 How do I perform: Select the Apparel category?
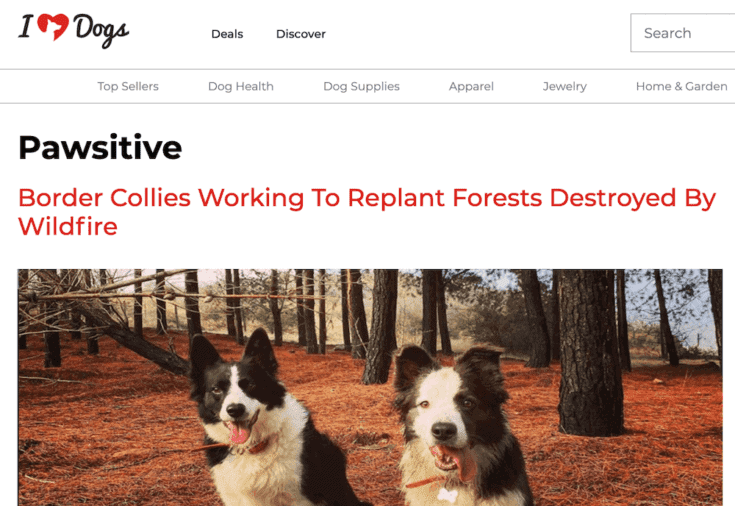tap(471, 86)
